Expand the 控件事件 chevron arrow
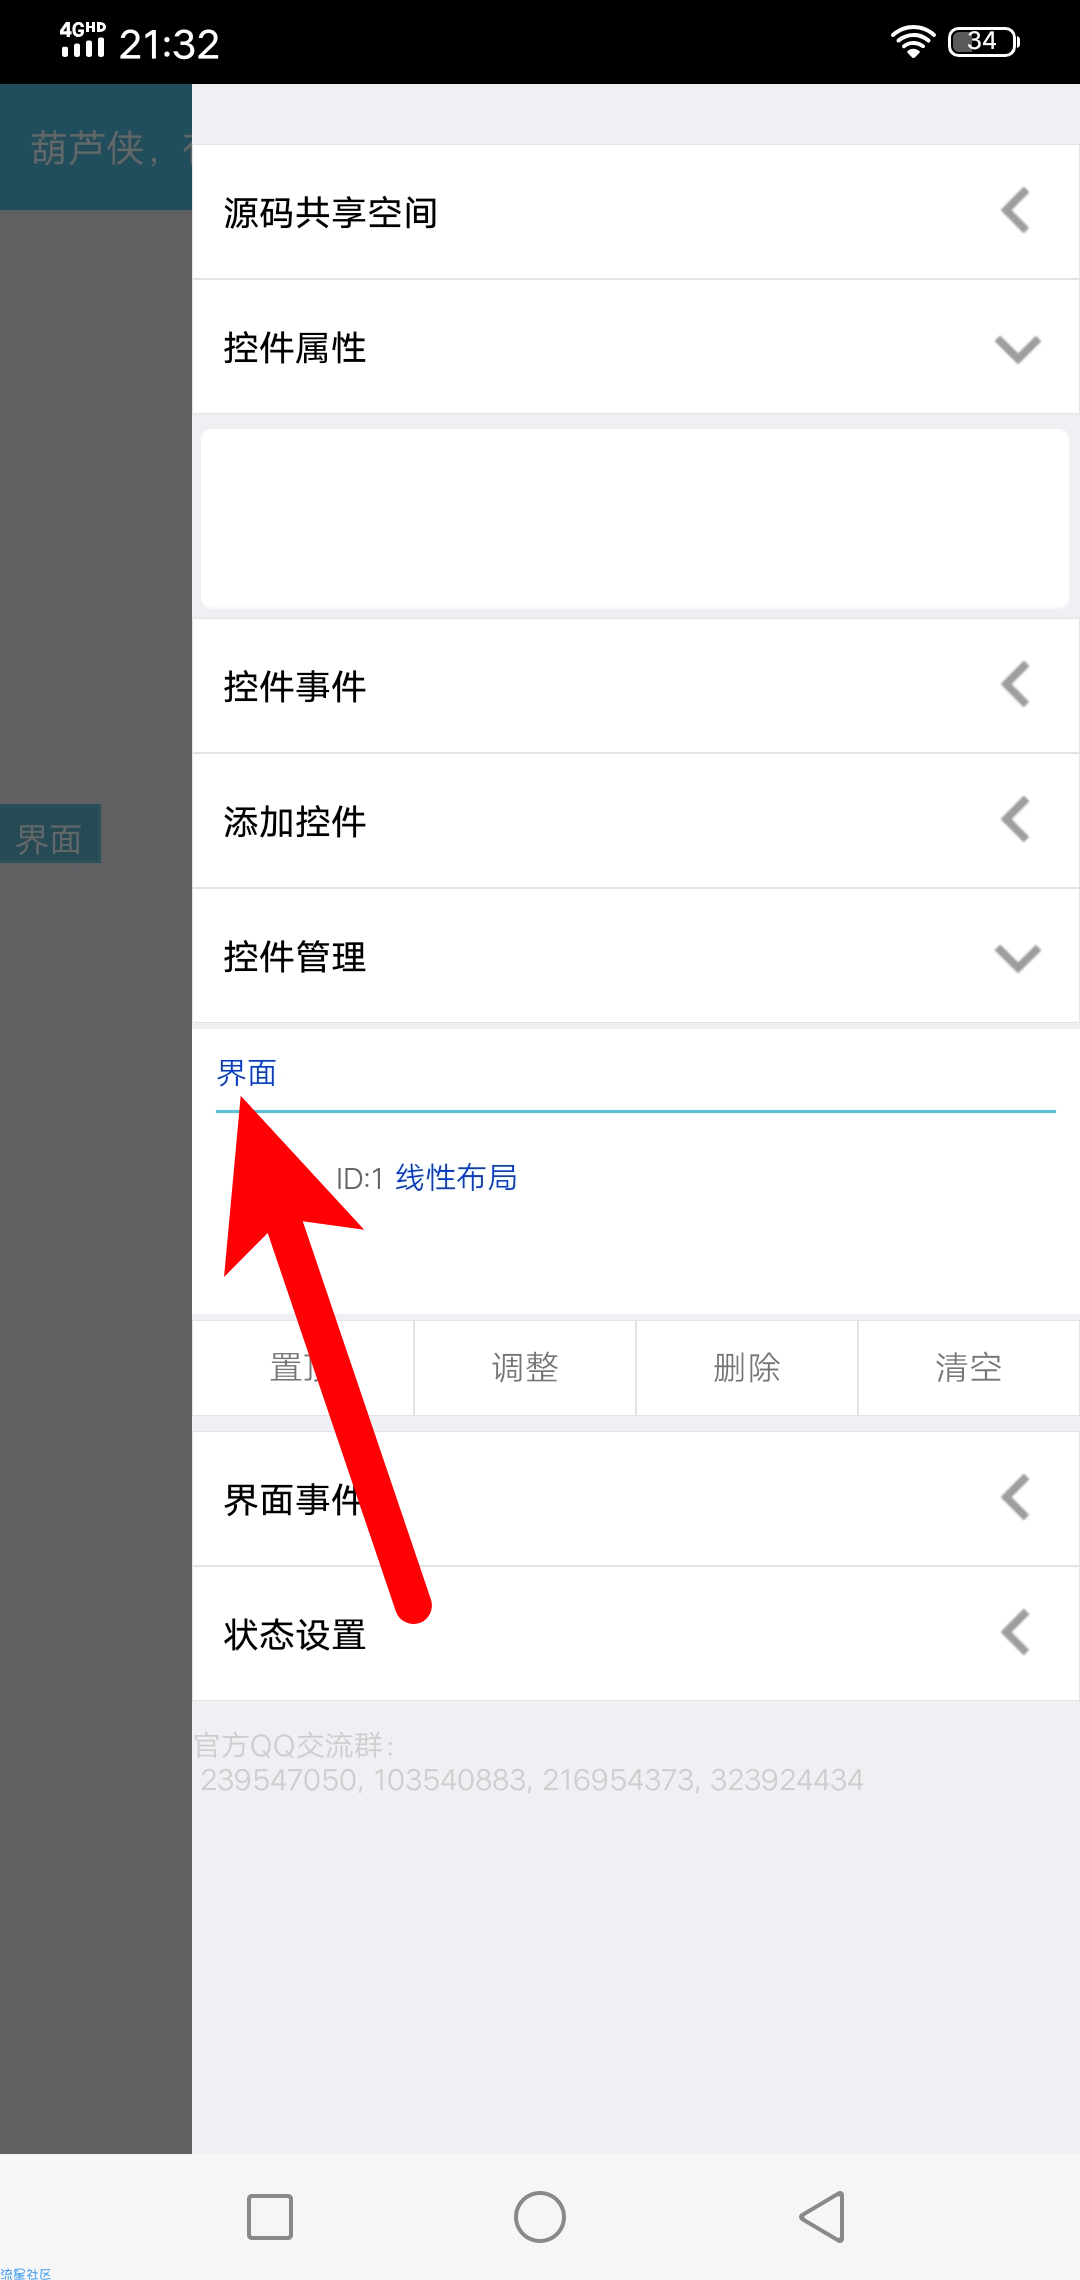 point(1016,685)
